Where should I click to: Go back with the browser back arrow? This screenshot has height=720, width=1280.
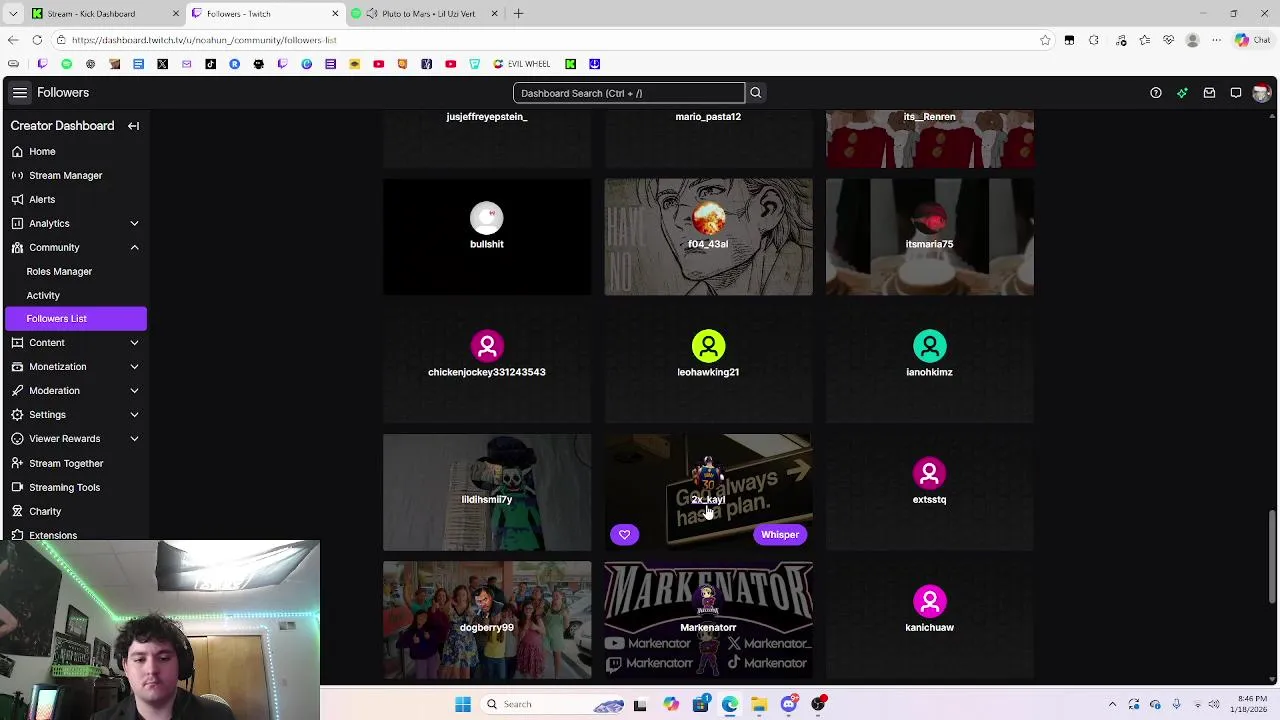point(13,40)
